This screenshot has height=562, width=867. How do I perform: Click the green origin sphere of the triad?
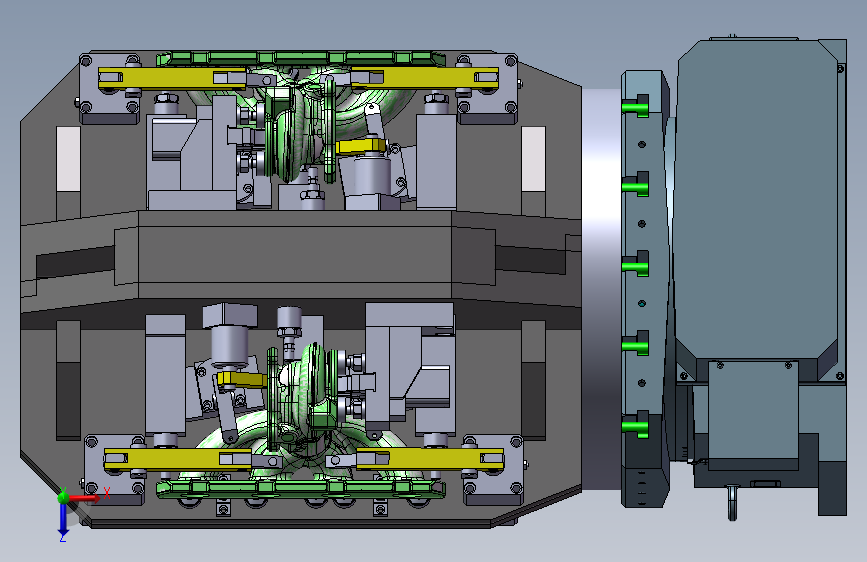click(63, 498)
